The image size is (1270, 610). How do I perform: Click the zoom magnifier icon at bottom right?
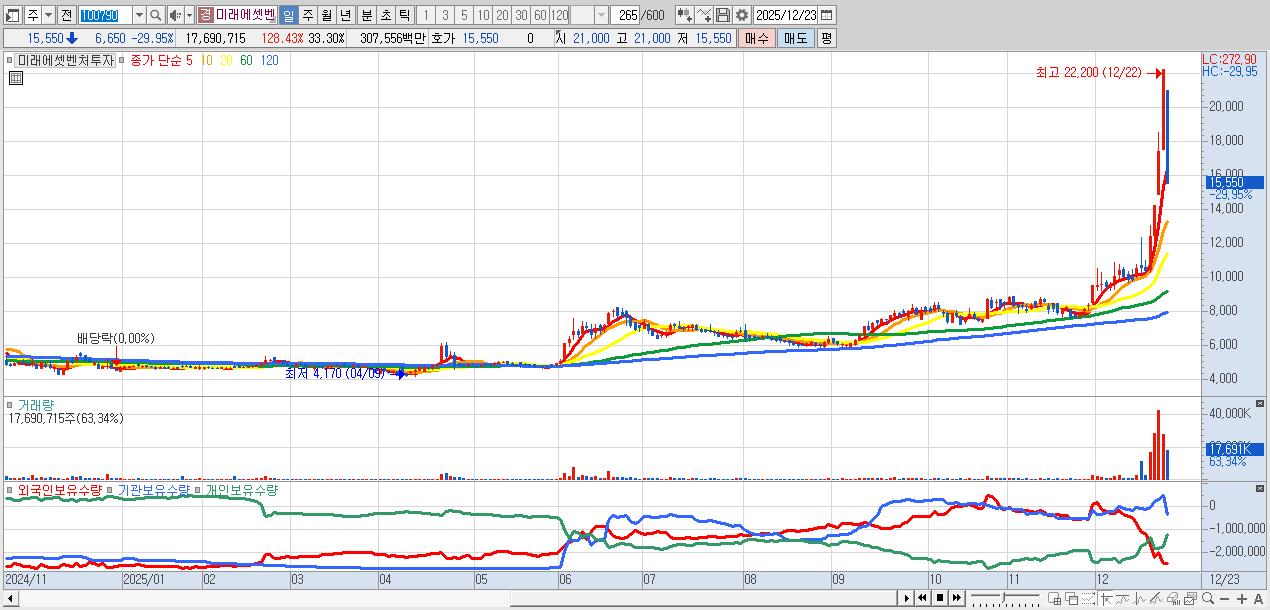[x=1208, y=598]
